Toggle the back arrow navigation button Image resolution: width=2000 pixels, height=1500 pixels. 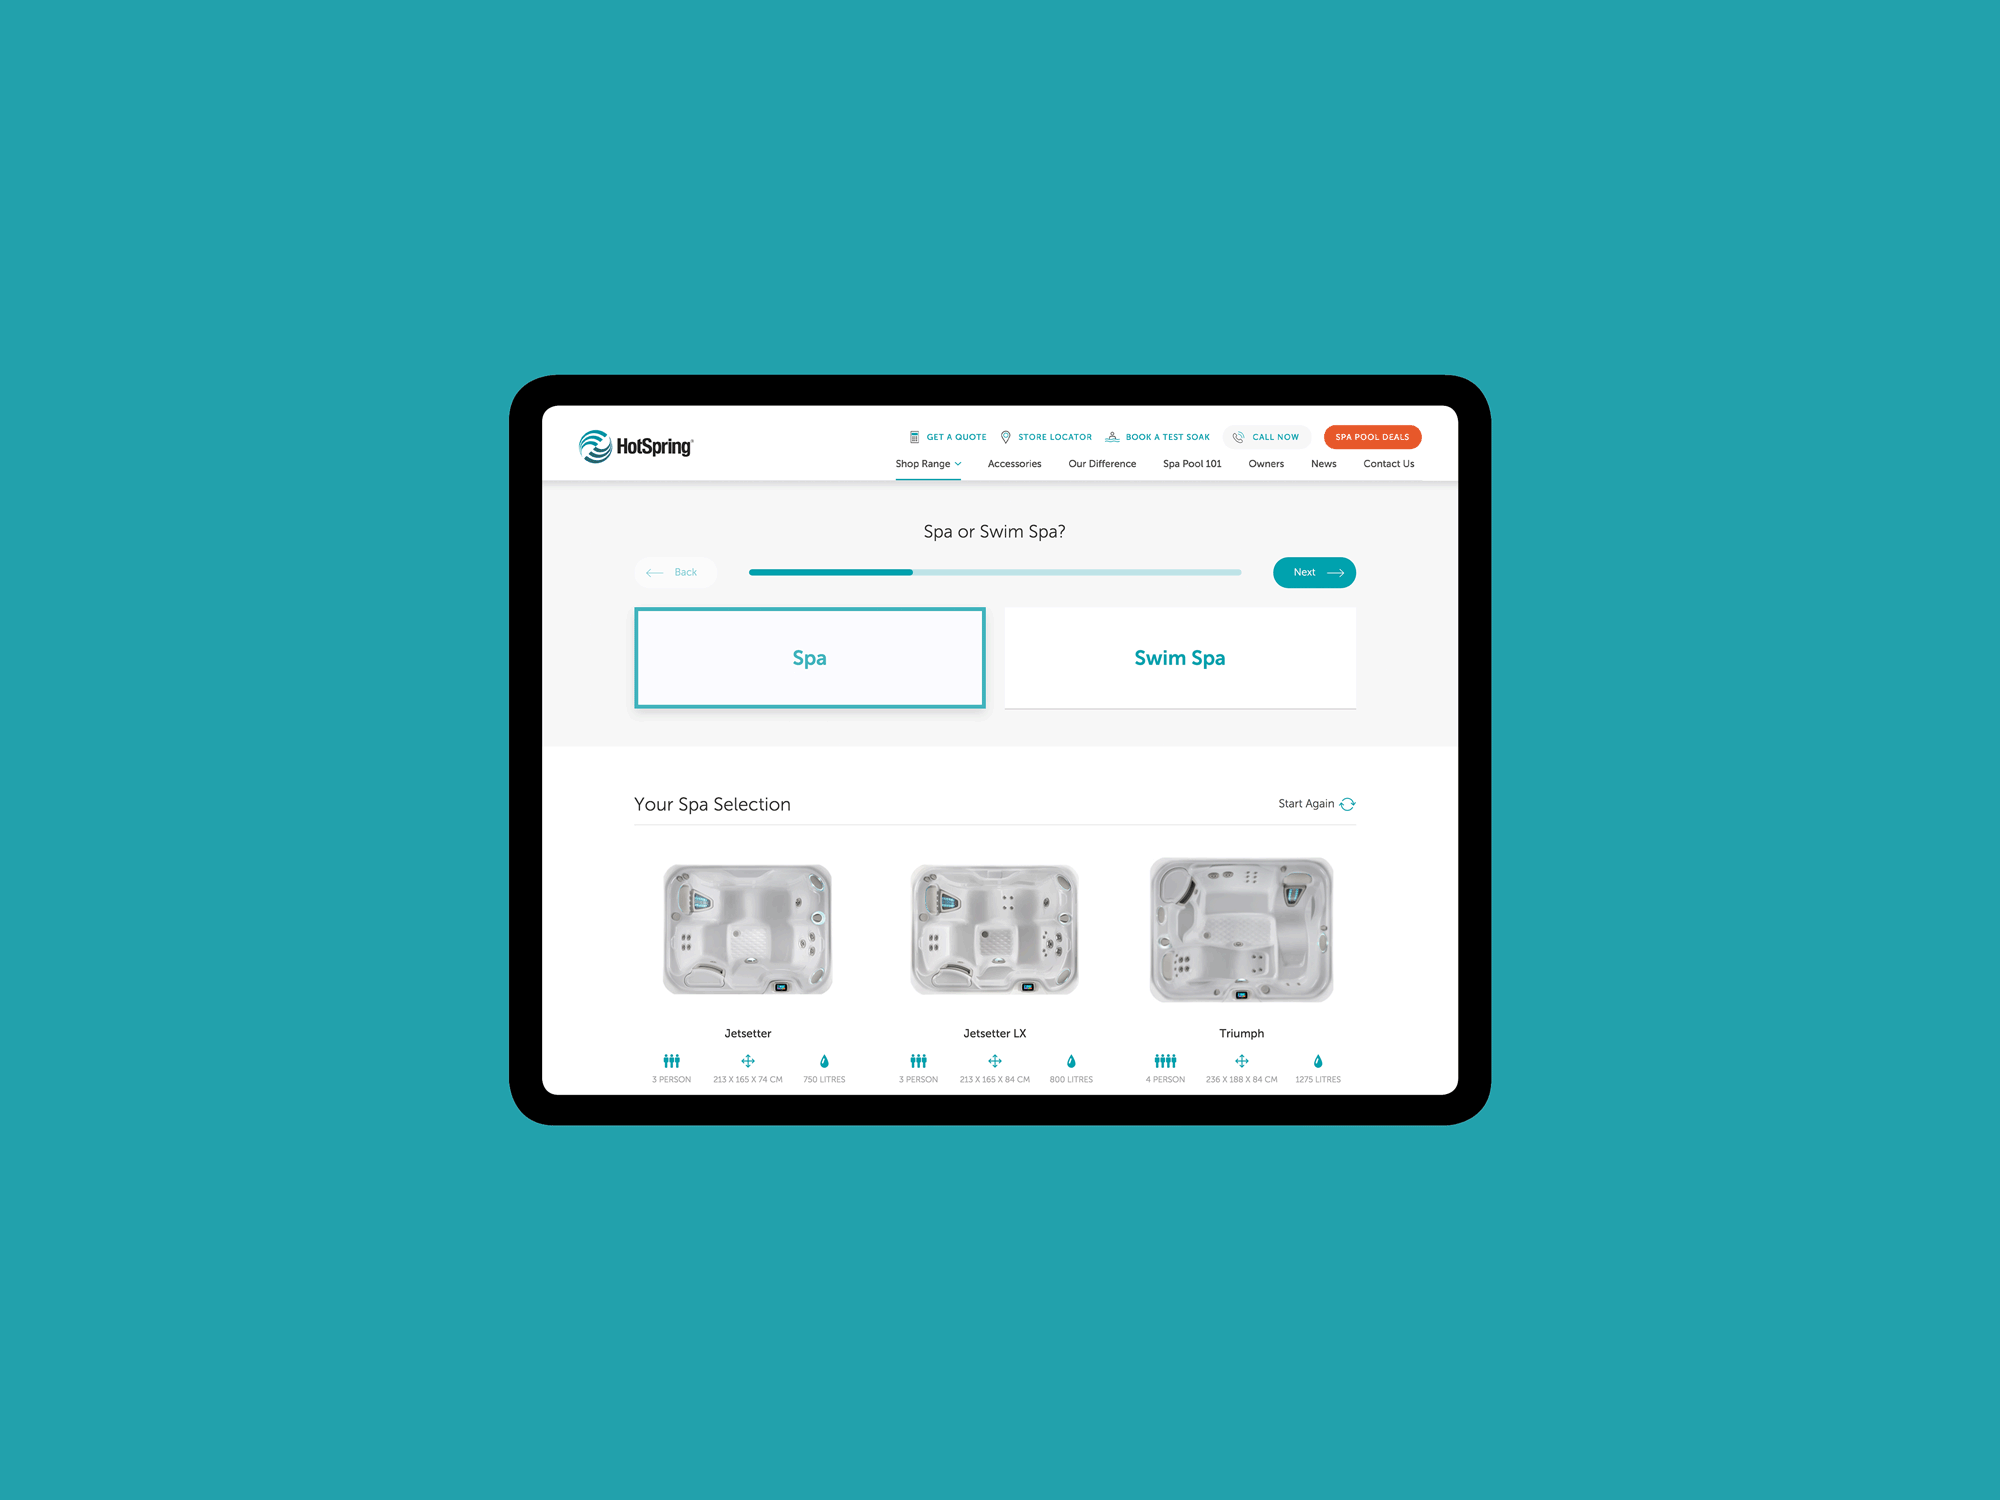[x=674, y=570]
